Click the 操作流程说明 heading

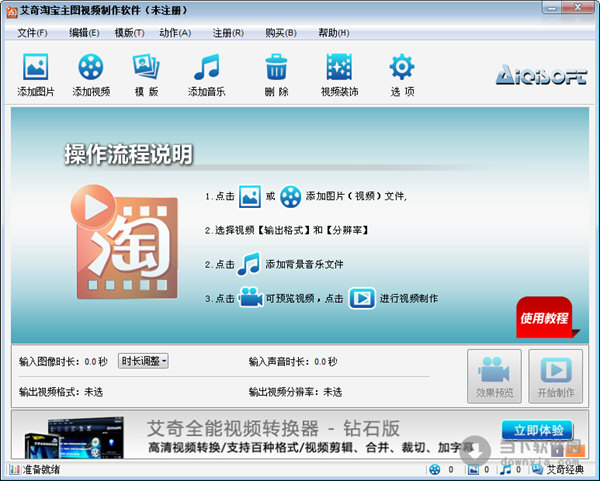click(x=129, y=154)
